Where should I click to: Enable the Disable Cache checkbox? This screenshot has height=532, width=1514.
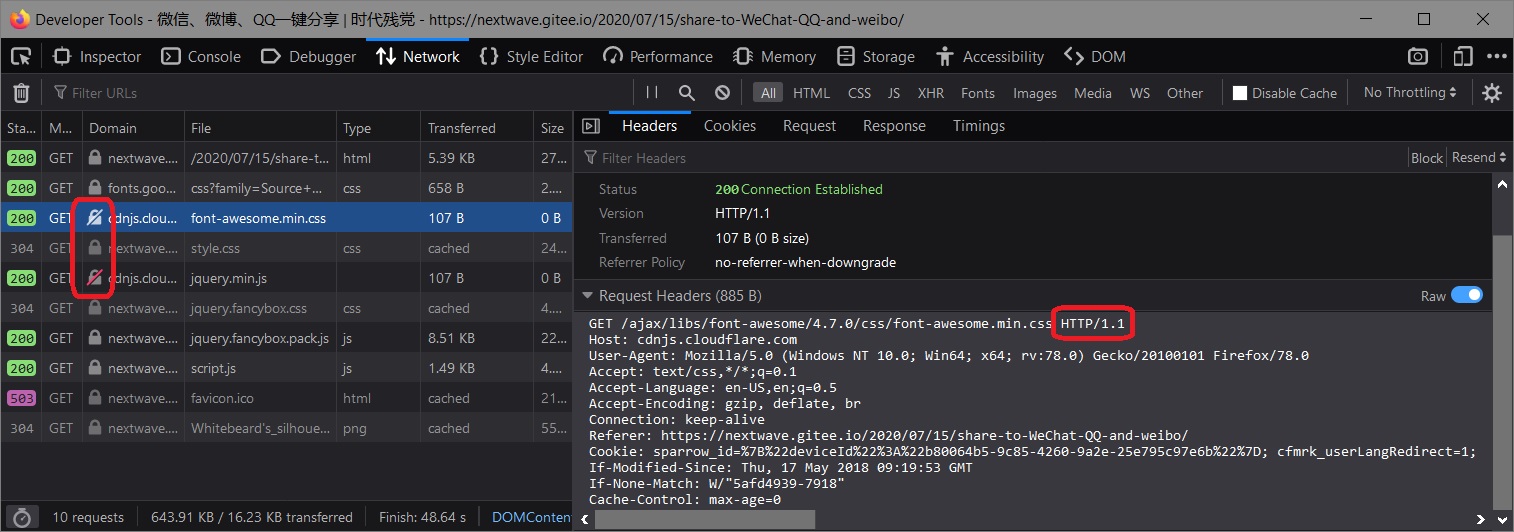[1240, 93]
